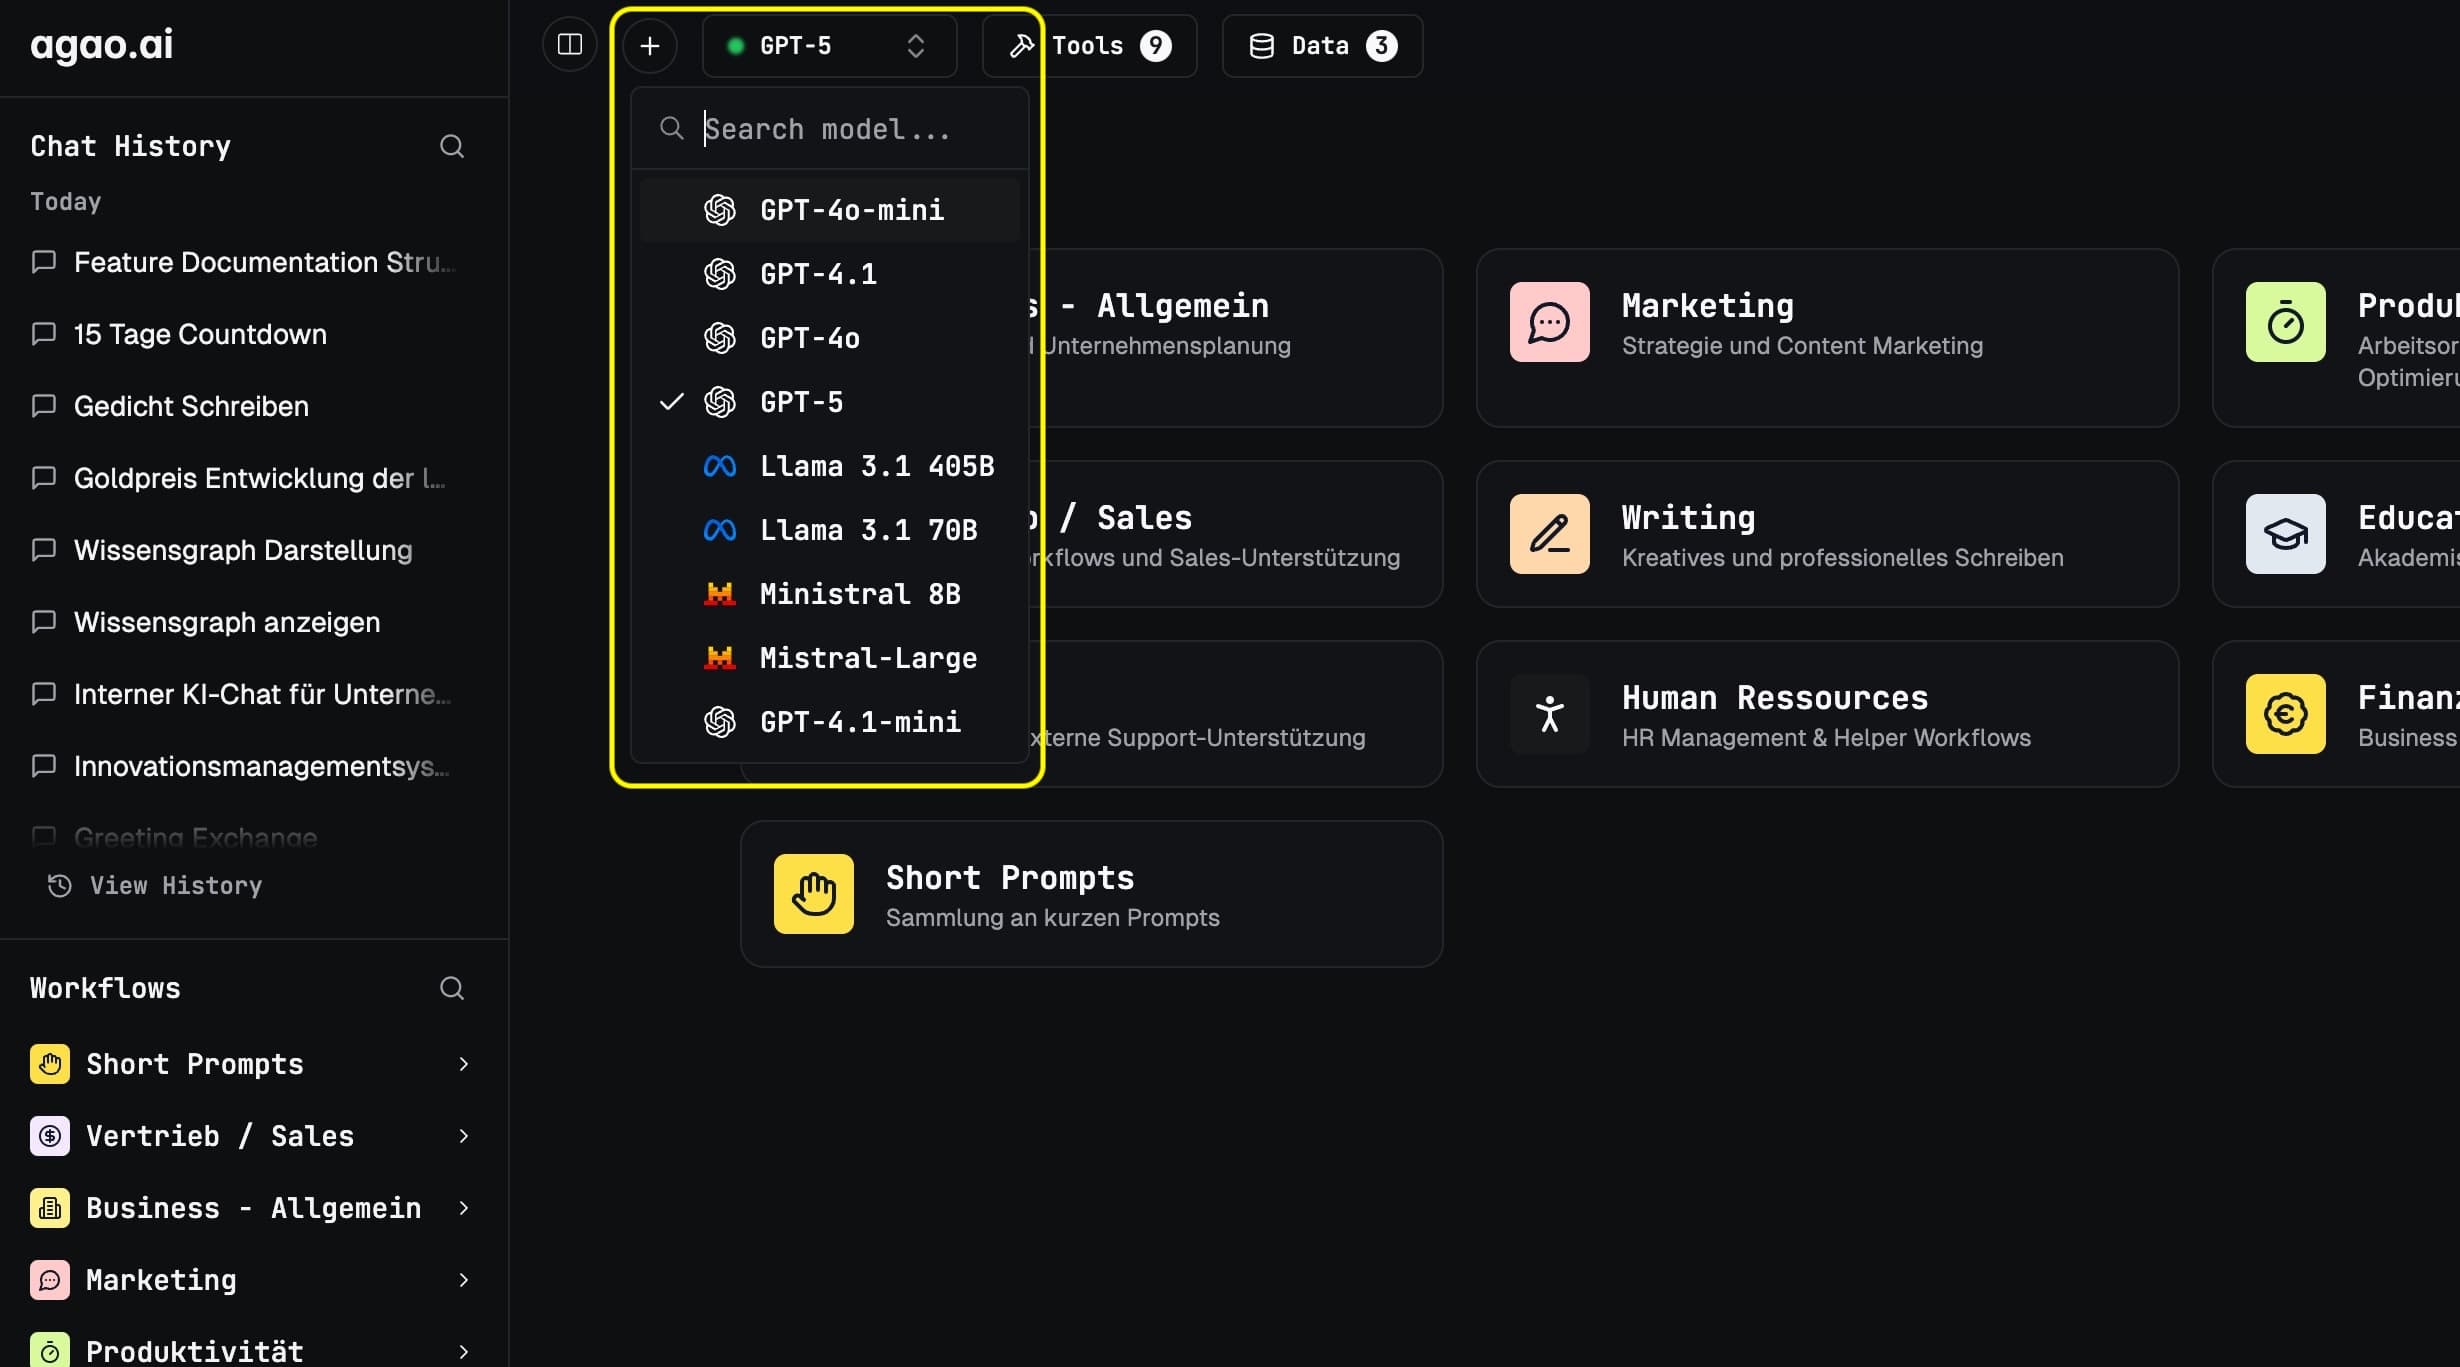
Task: Open chat Gedicht Schreiben
Action: [x=244, y=406]
